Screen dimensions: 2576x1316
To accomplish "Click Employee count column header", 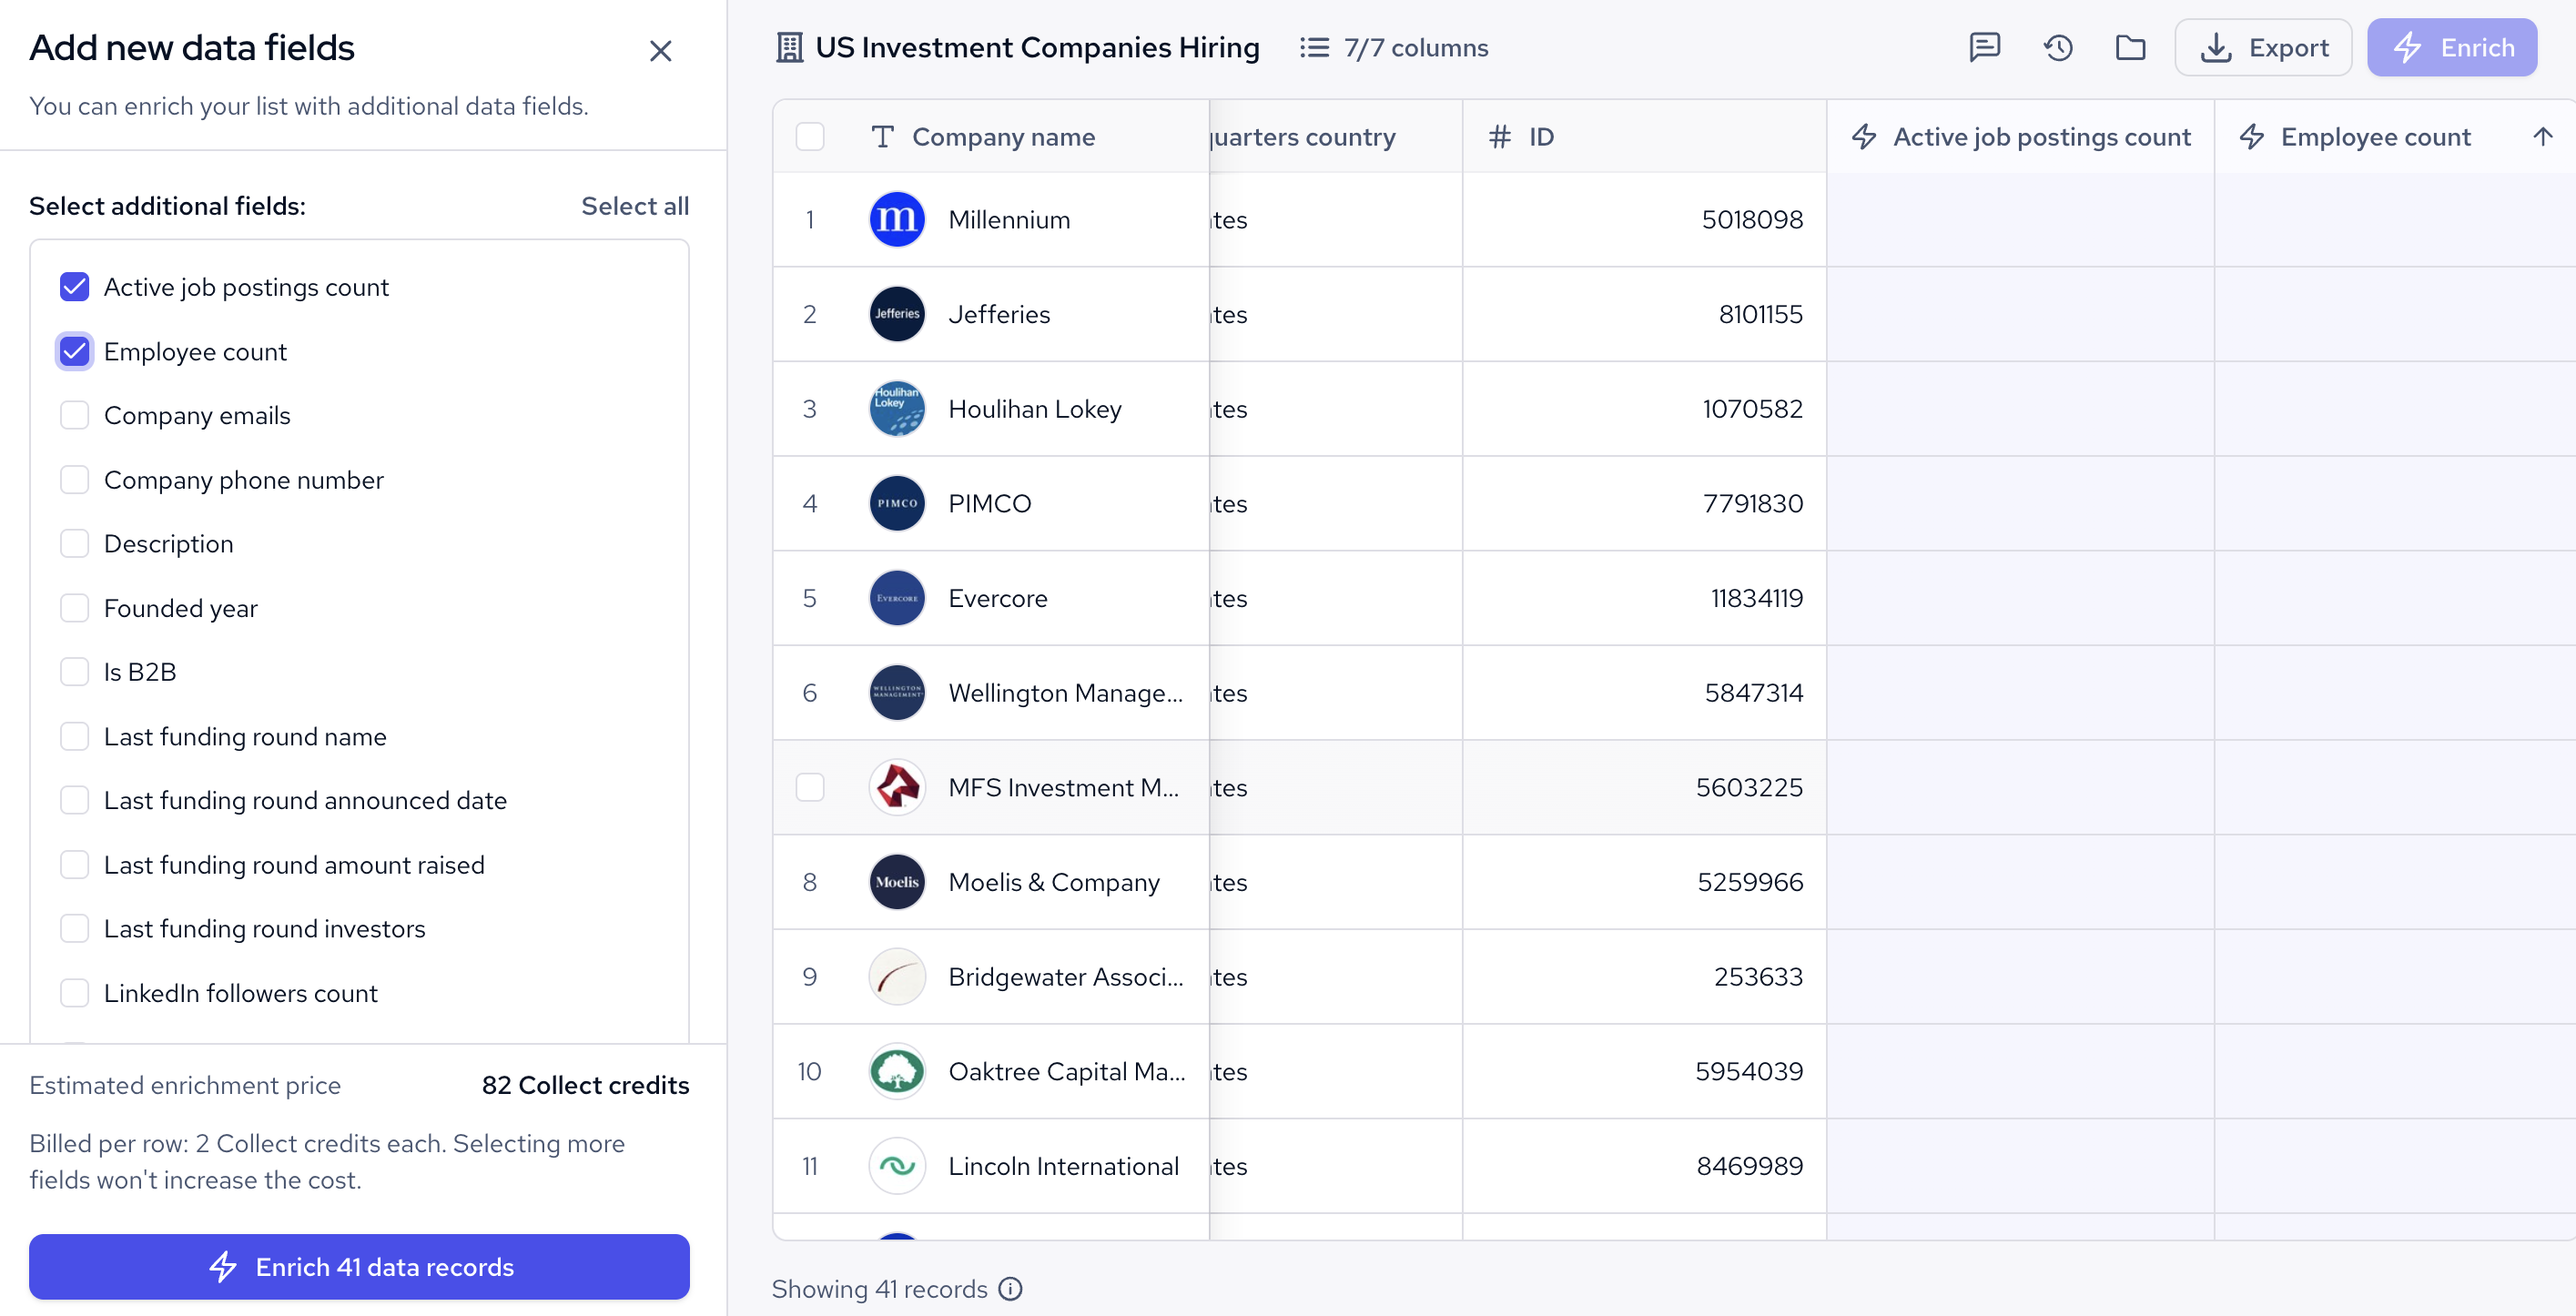I will click(2376, 136).
